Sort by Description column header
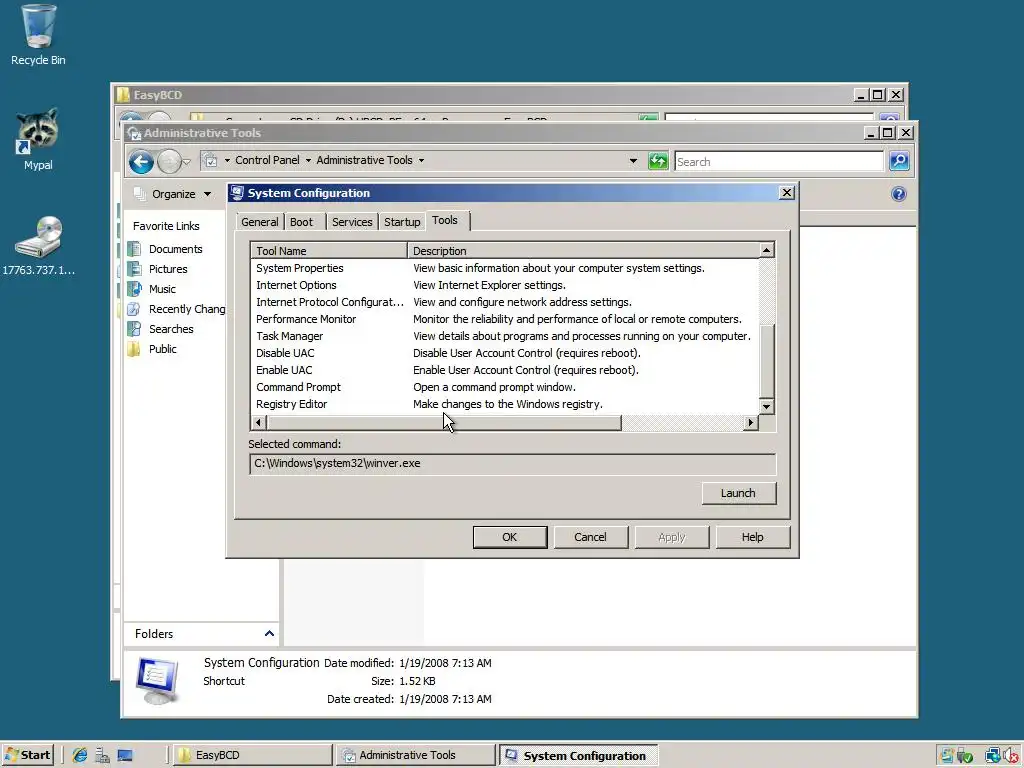 pos(583,251)
